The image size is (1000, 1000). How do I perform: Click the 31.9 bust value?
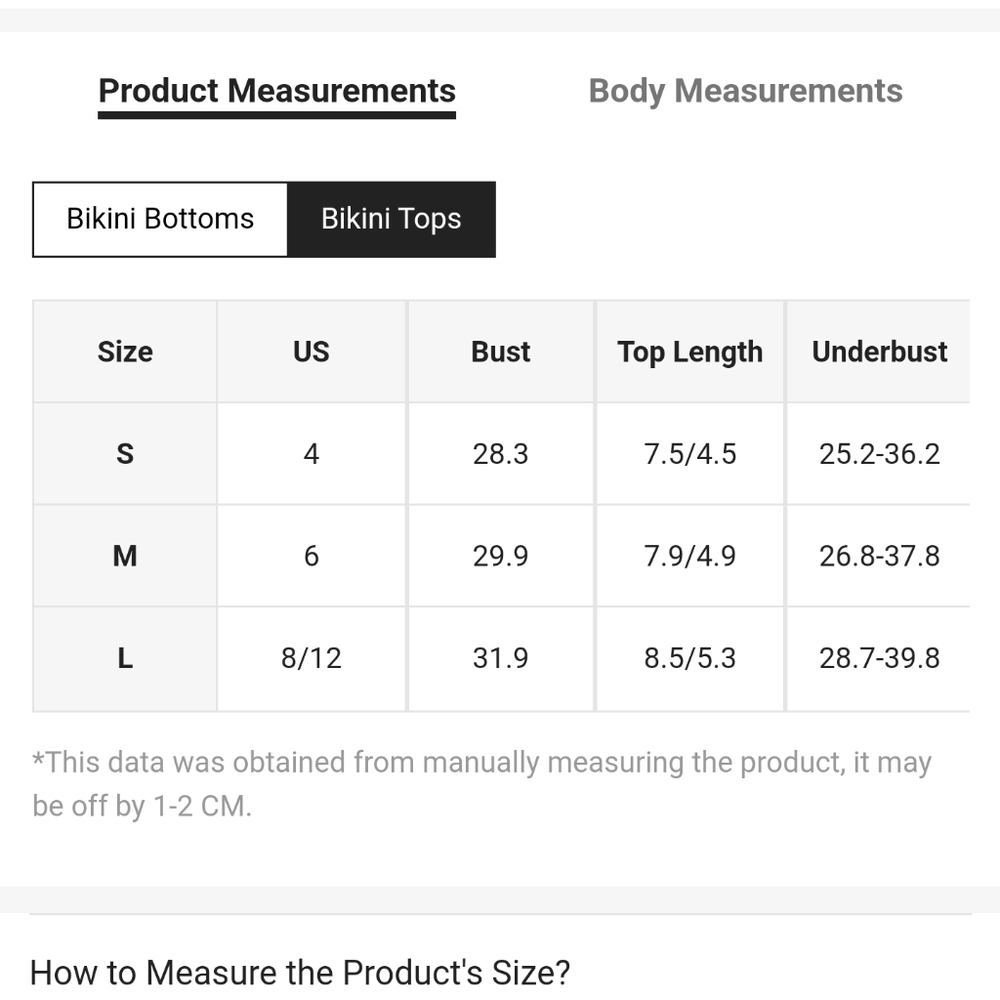pyautogui.click(x=501, y=658)
